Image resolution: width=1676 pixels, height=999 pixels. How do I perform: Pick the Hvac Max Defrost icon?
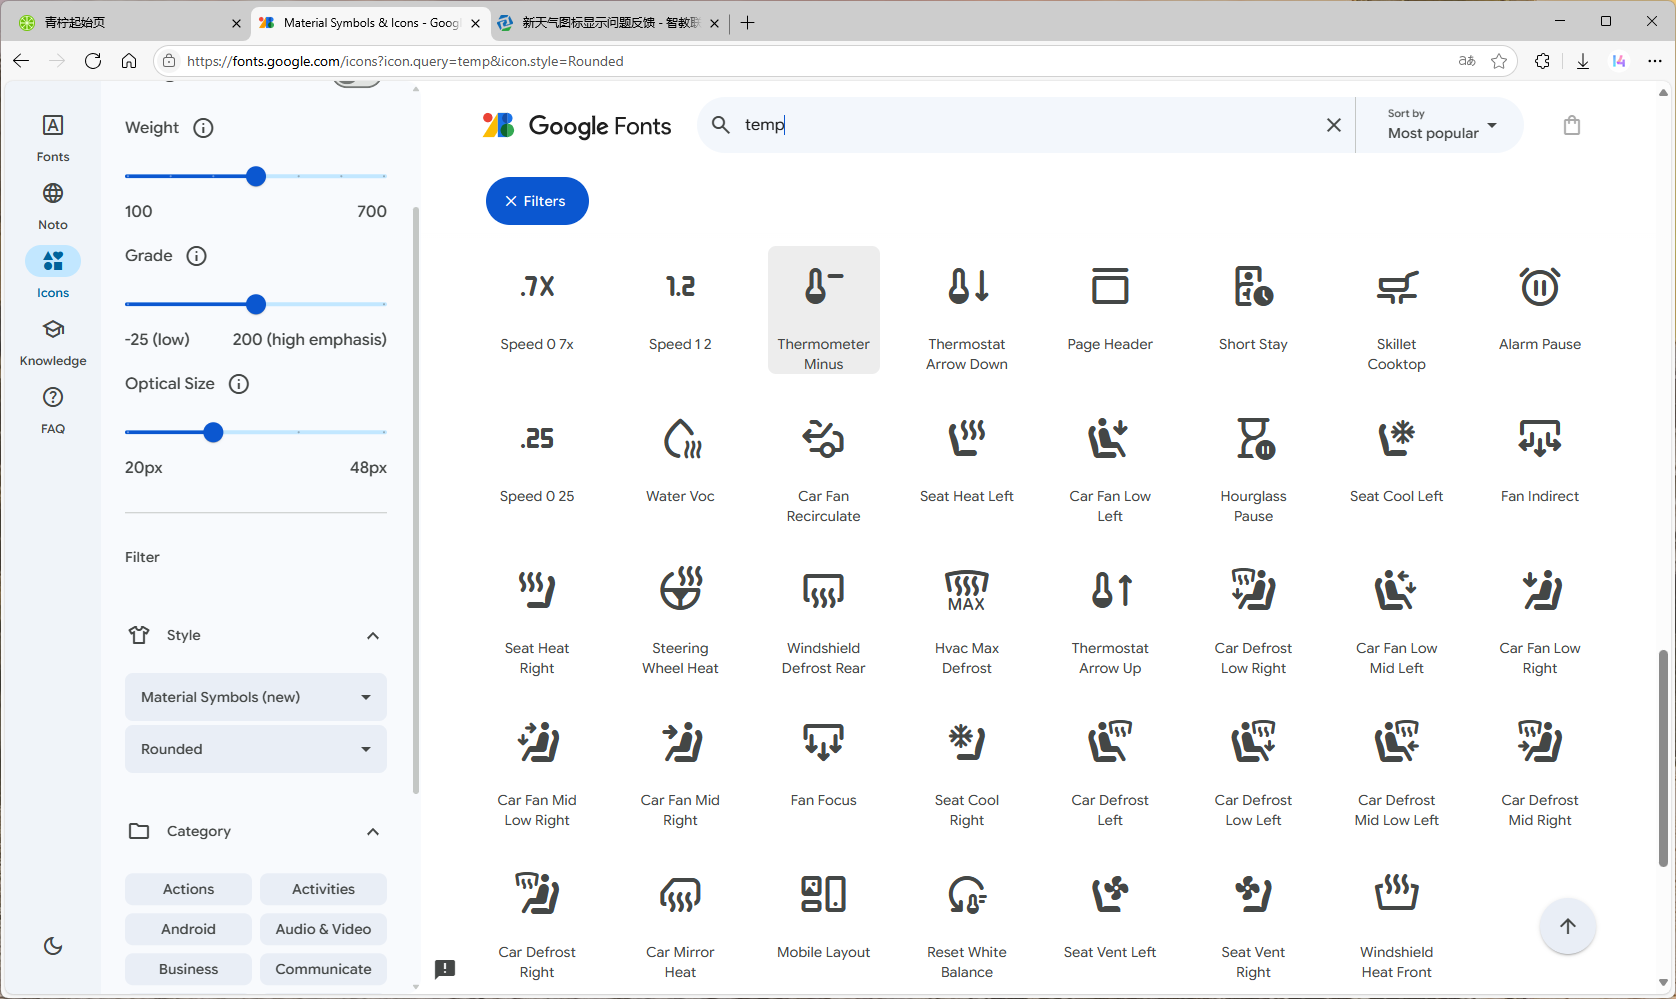pos(966,614)
